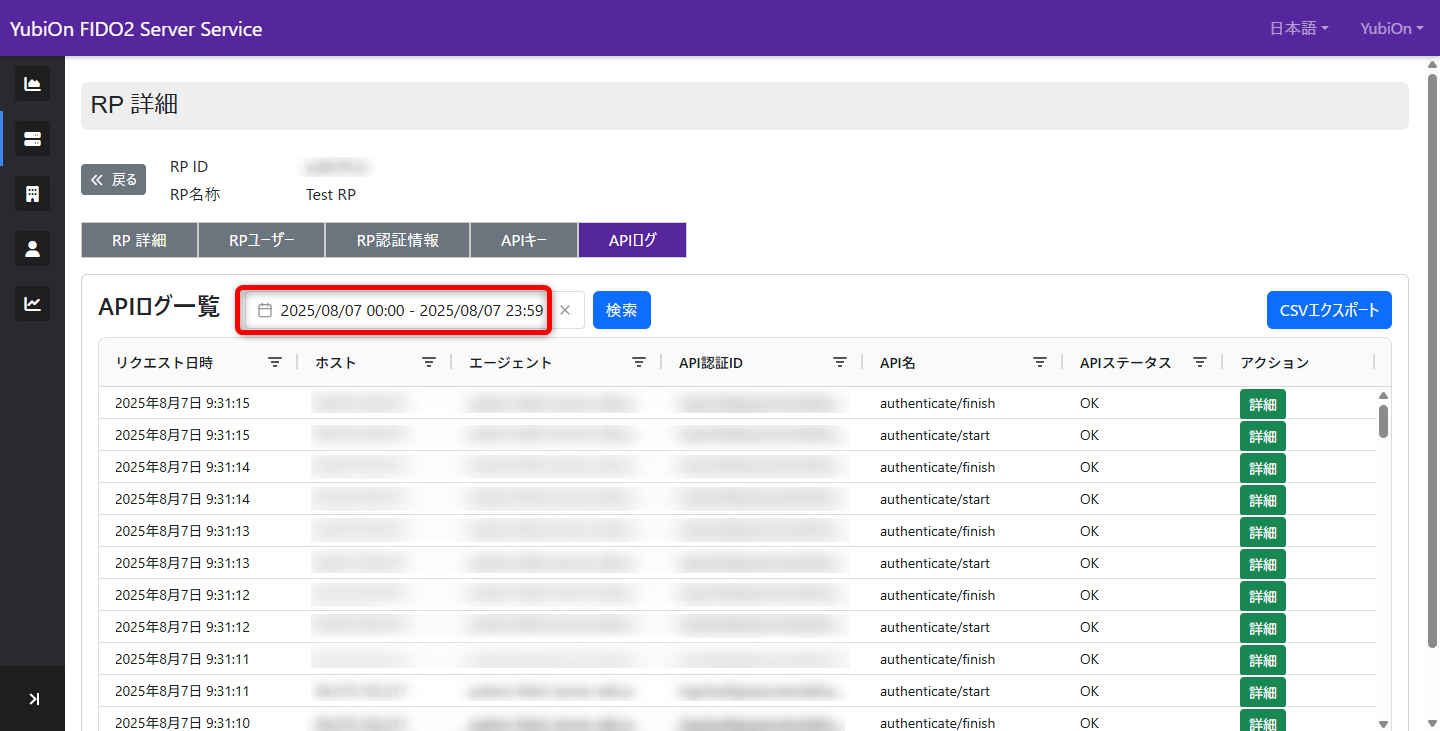Open 詳細 for 9:31:14 authenticate/start row
The height and width of the screenshot is (731, 1440).
click(1263, 500)
